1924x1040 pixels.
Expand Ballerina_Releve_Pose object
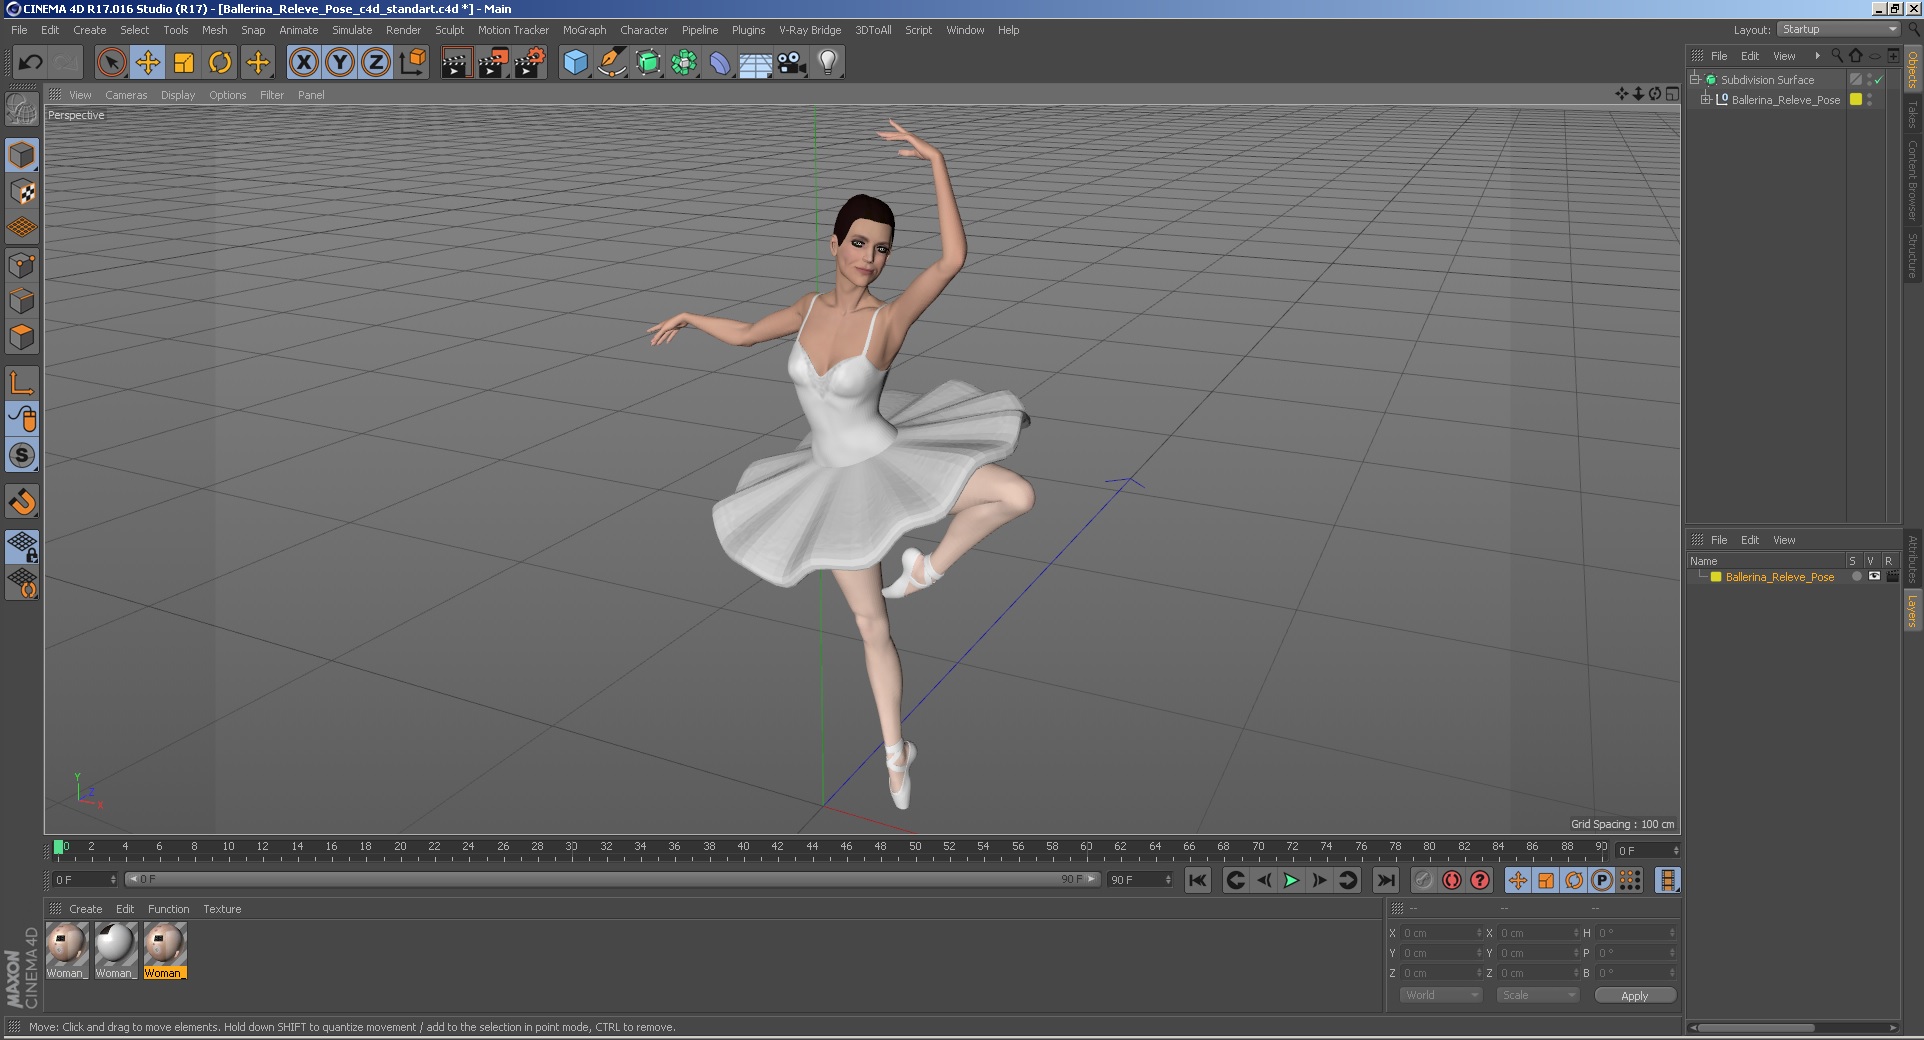point(1706,99)
